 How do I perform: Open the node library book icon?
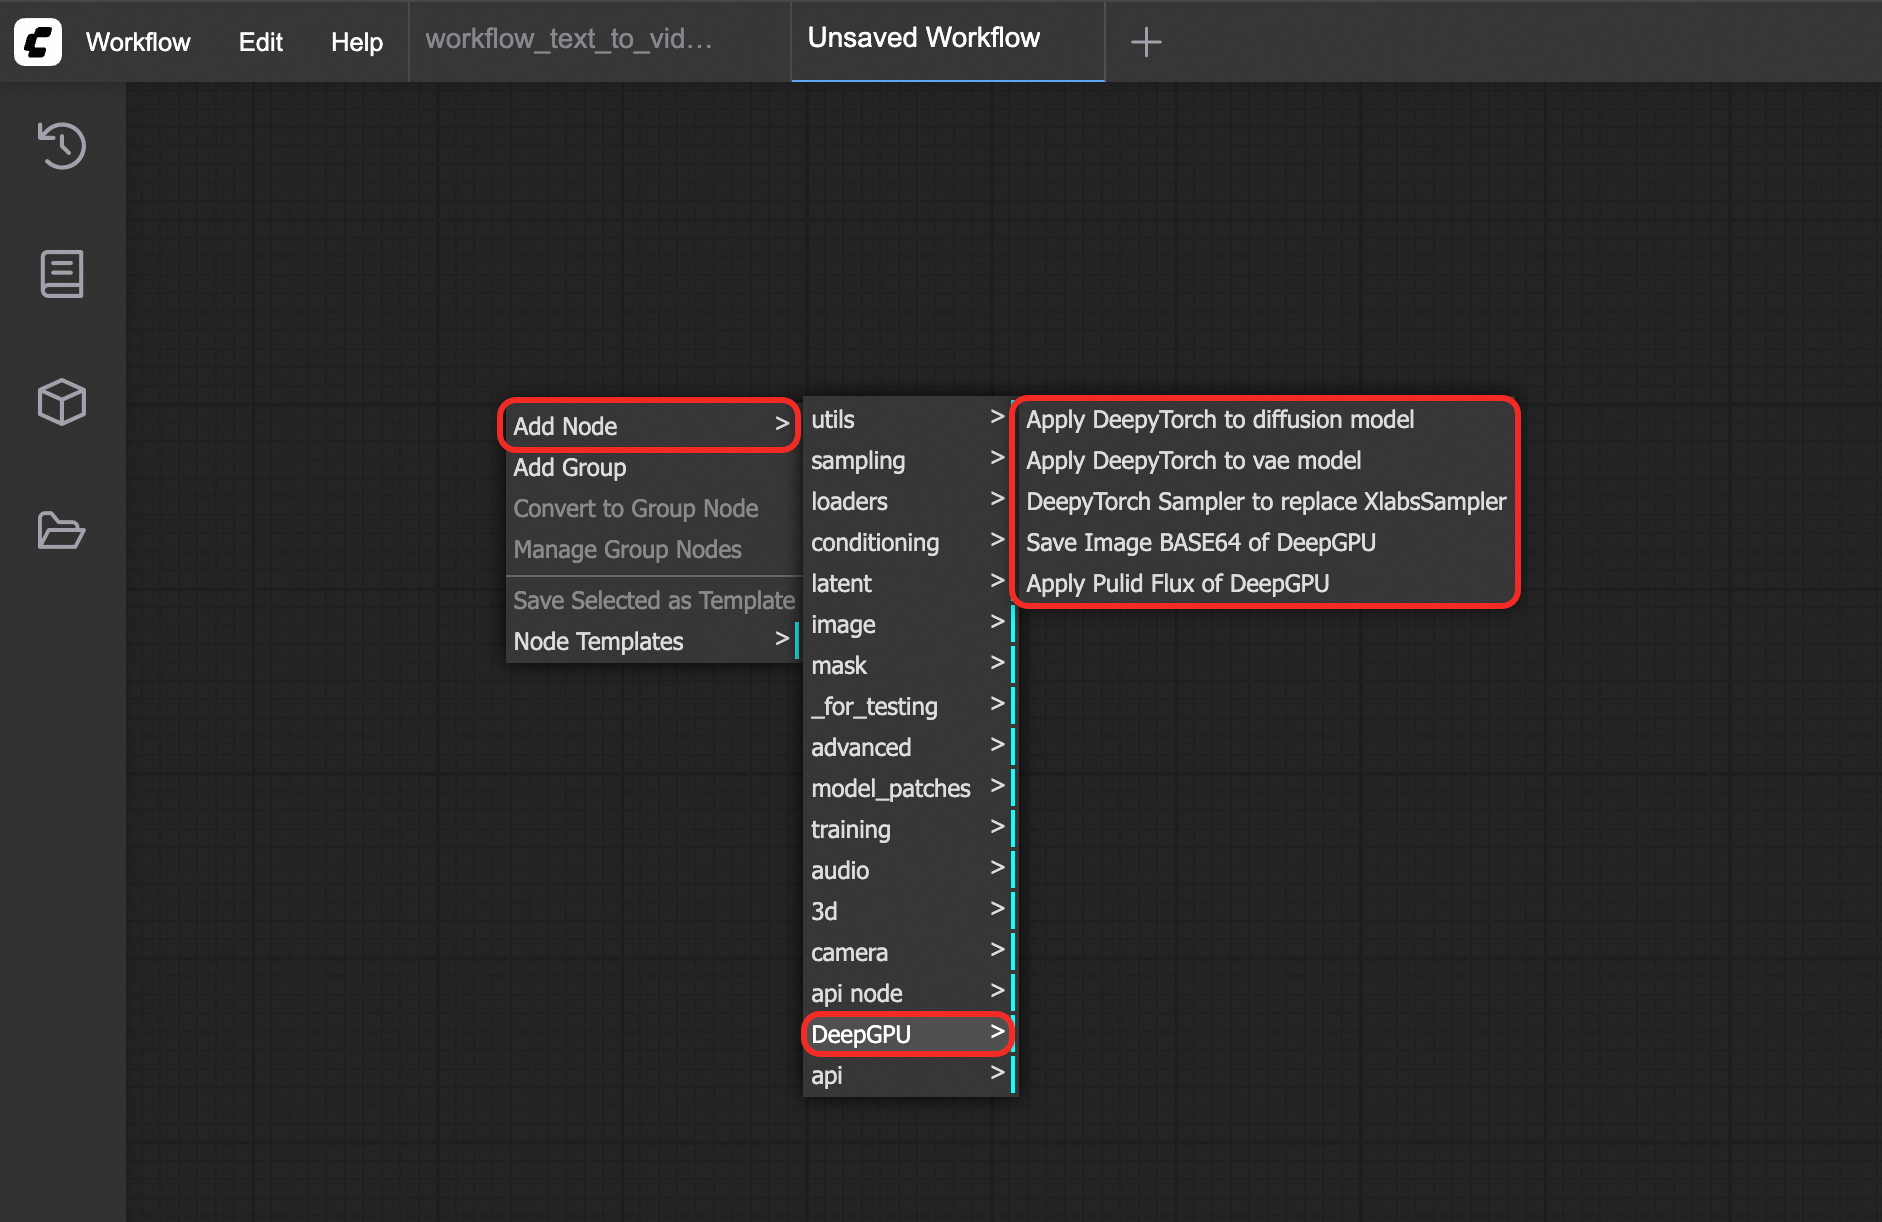pyautogui.click(x=62, y=274)
